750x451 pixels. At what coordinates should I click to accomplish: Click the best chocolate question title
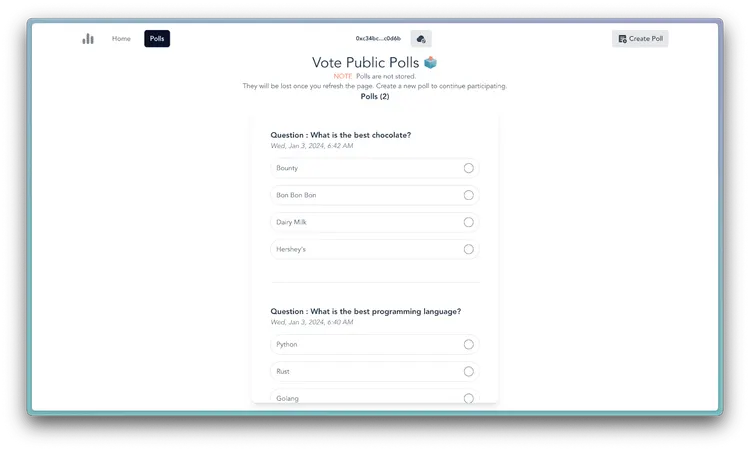point(341,135)
